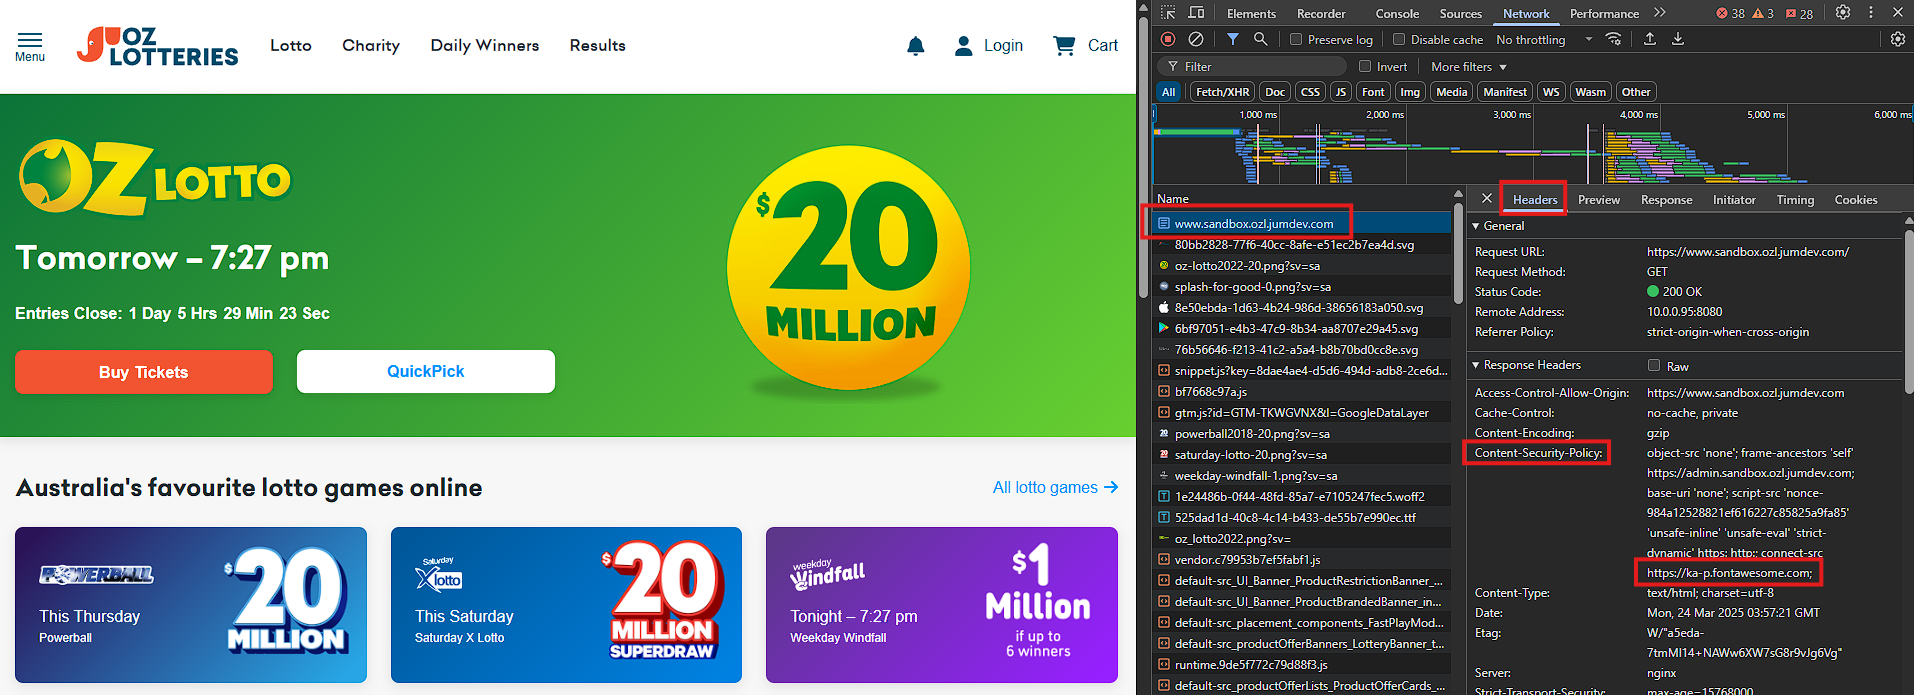Select the www.sandbox.ozl.jumdev.com request row
The height and width of the screenshot is (695, 1914).
[x=1303, y=223]
